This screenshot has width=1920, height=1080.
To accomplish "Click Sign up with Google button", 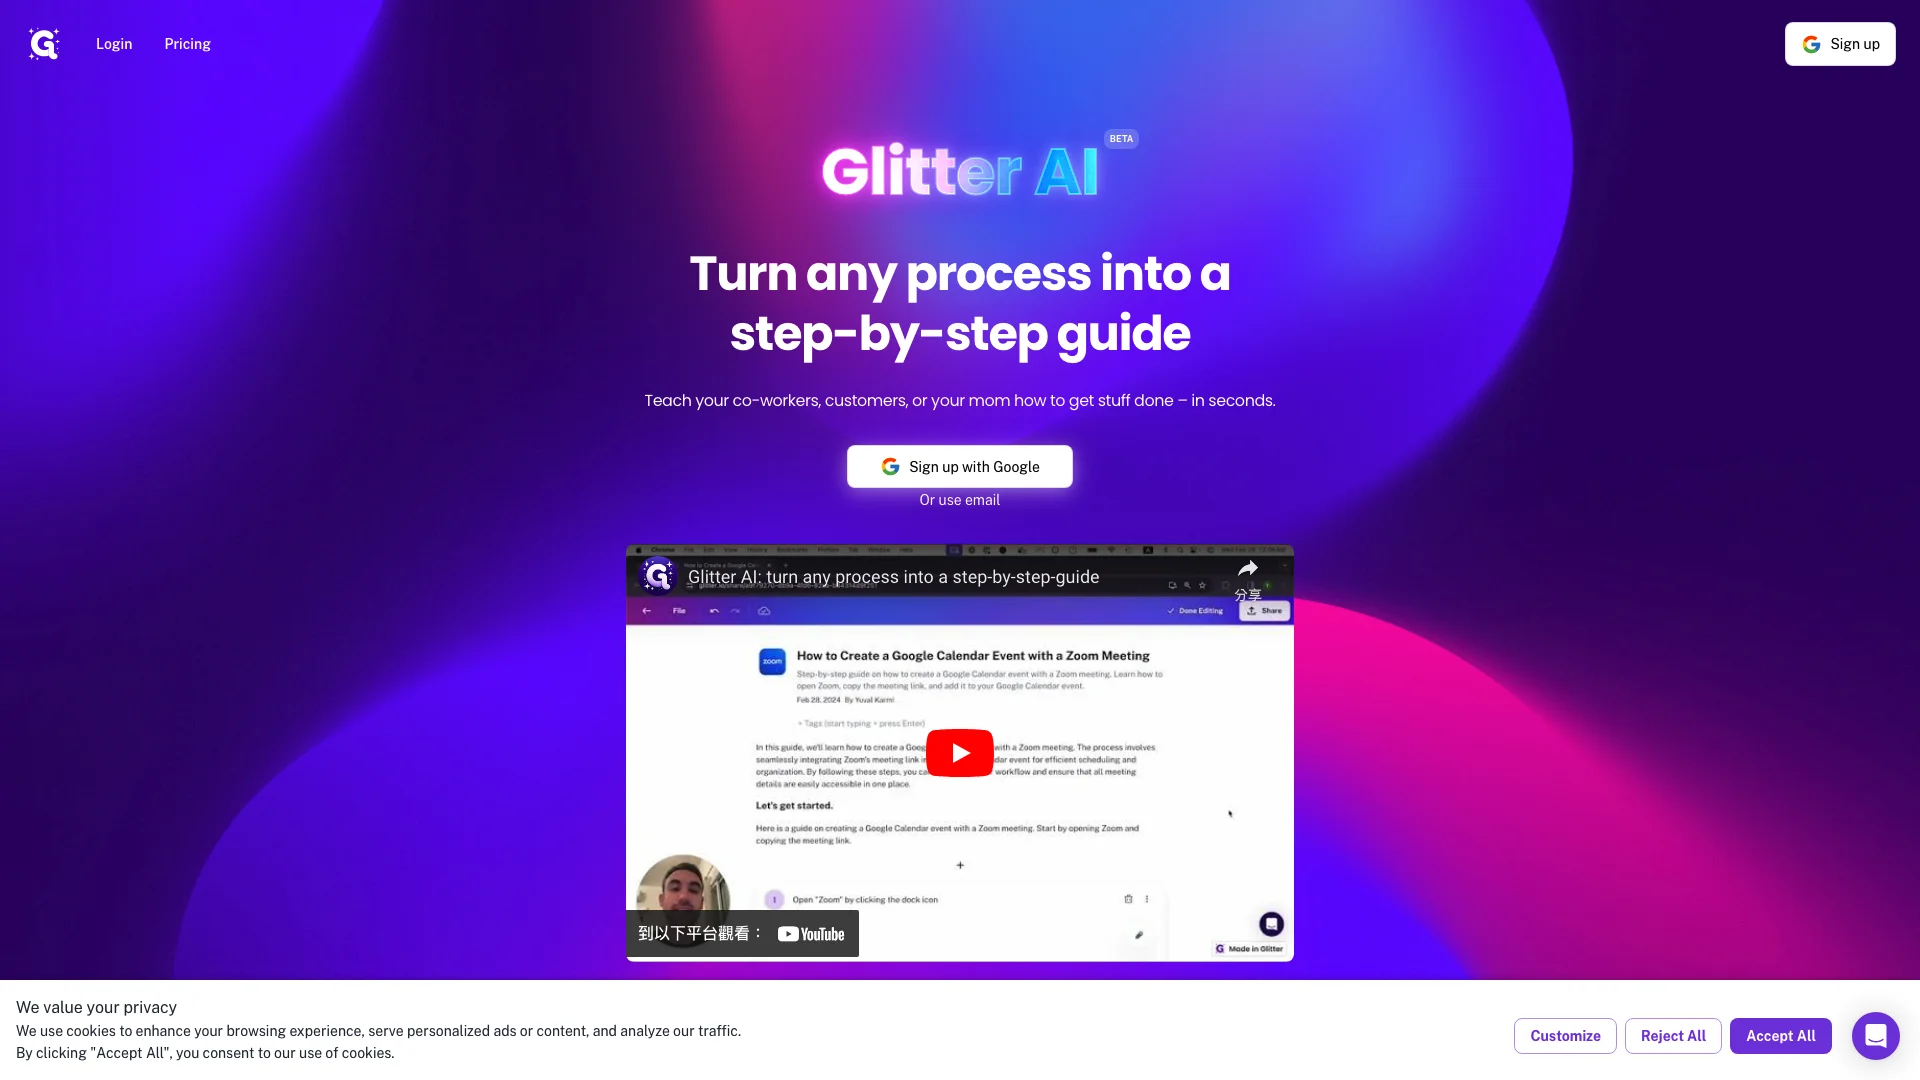I will 960,467.
